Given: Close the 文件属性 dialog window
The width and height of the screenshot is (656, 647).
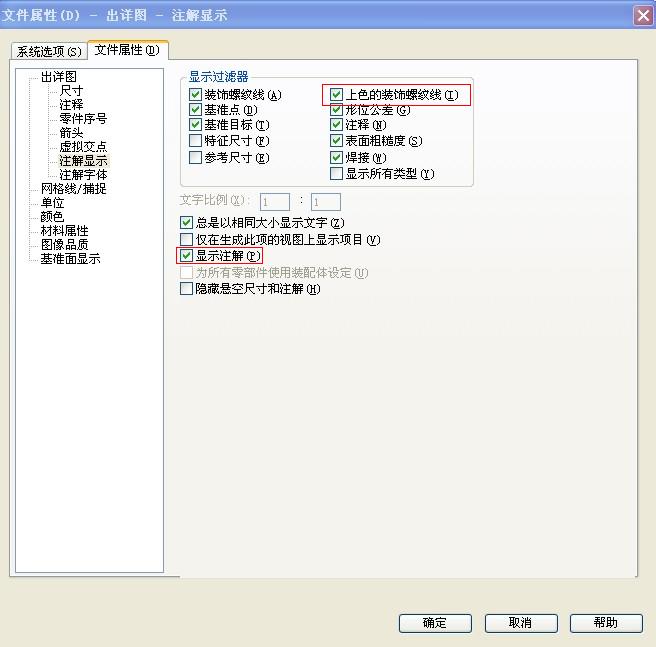Looking at the screenshot, I should [x=643, y=16].
